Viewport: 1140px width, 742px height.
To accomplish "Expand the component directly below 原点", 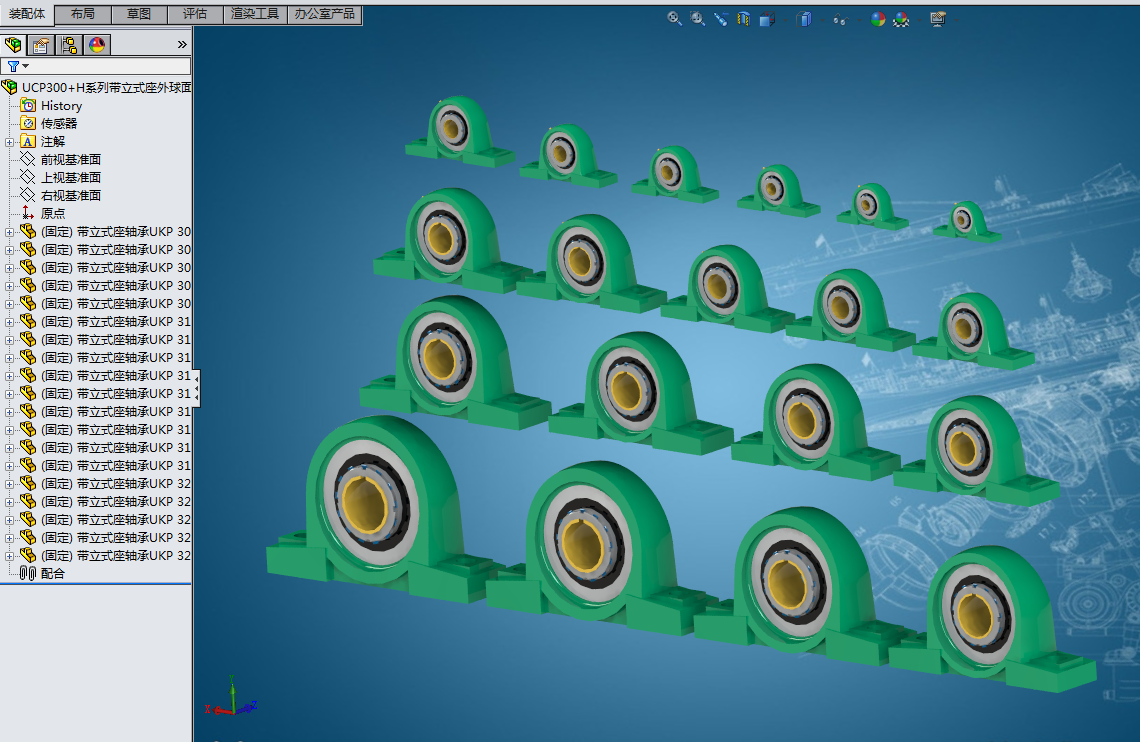I will [9, 232].
